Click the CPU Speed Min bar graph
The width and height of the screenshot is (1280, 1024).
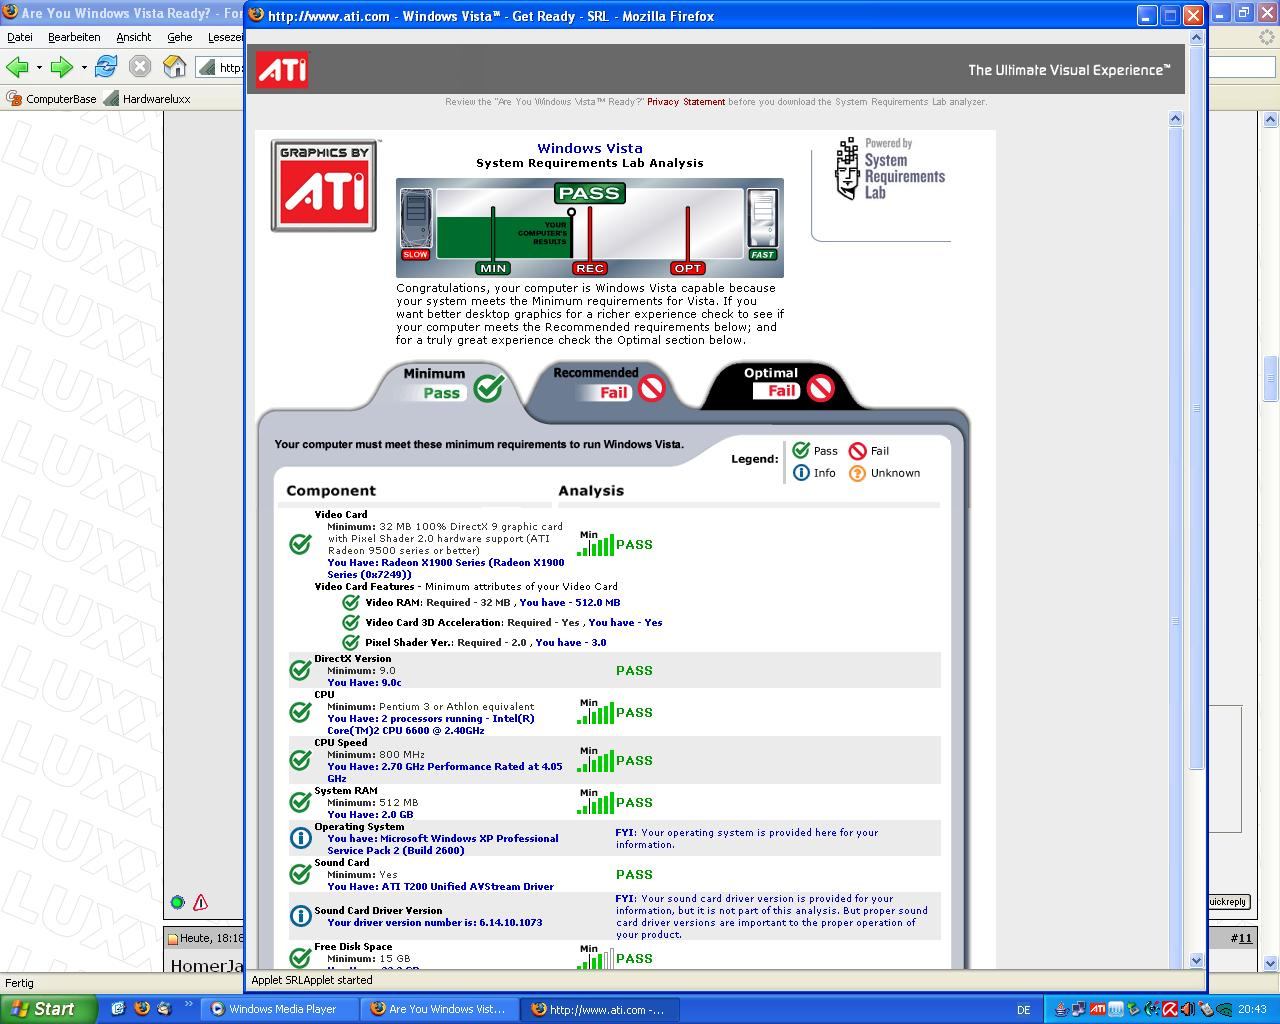coord(596,760)
